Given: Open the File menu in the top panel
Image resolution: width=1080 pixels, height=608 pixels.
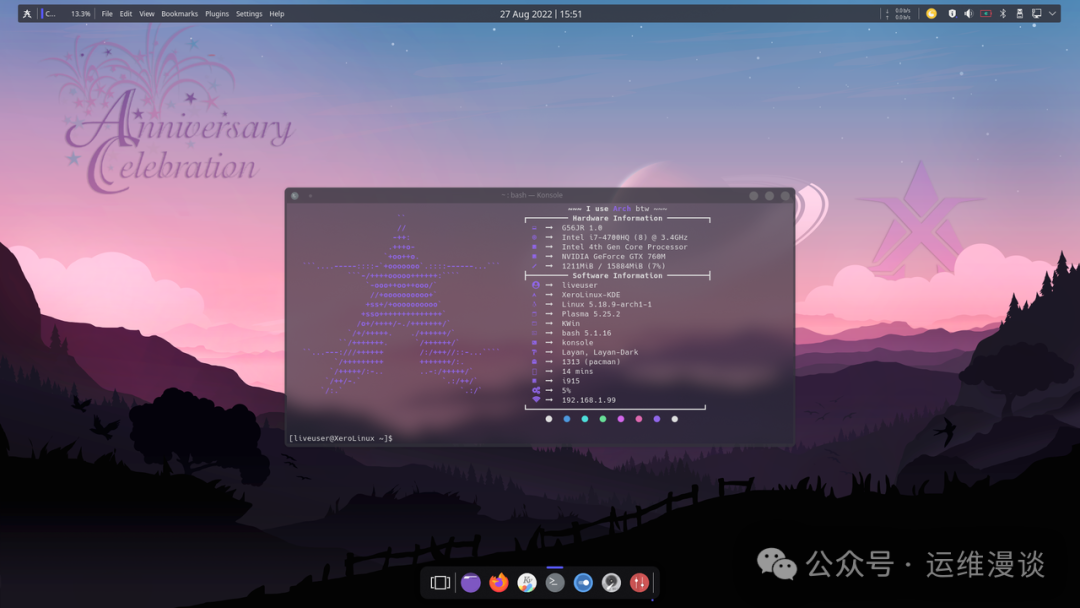Looking at the screenshot, I should [107, 13].
